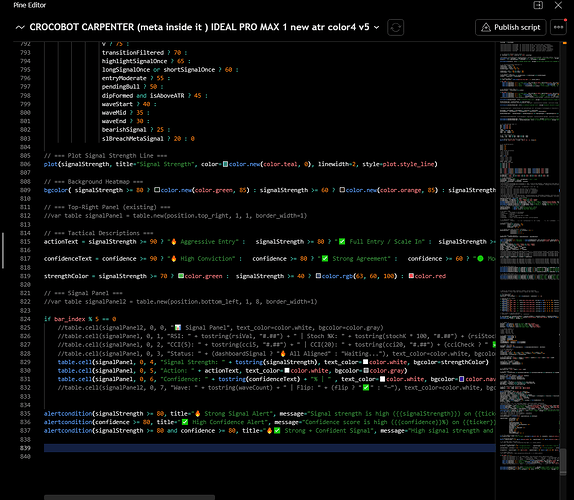Click the 'actionText' variable on line 815
This screenshot has width=574, height=500.
pos(61,242)
